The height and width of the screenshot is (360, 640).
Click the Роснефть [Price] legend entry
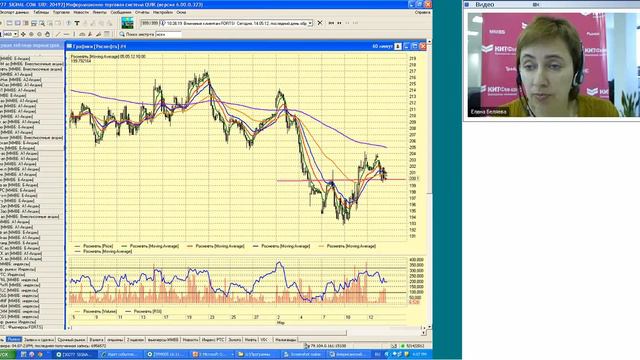pyautogui.click(x=94, y=246)
